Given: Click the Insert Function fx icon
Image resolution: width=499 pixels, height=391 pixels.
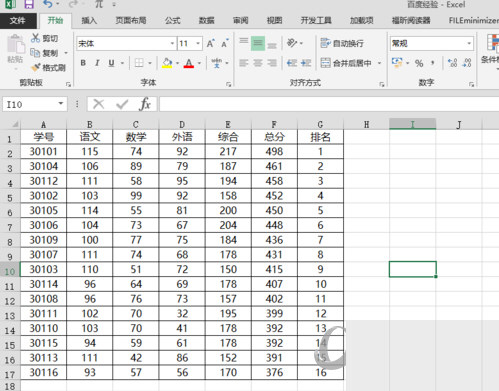Looking at the screenshot, I should click(x=145, y=104).
